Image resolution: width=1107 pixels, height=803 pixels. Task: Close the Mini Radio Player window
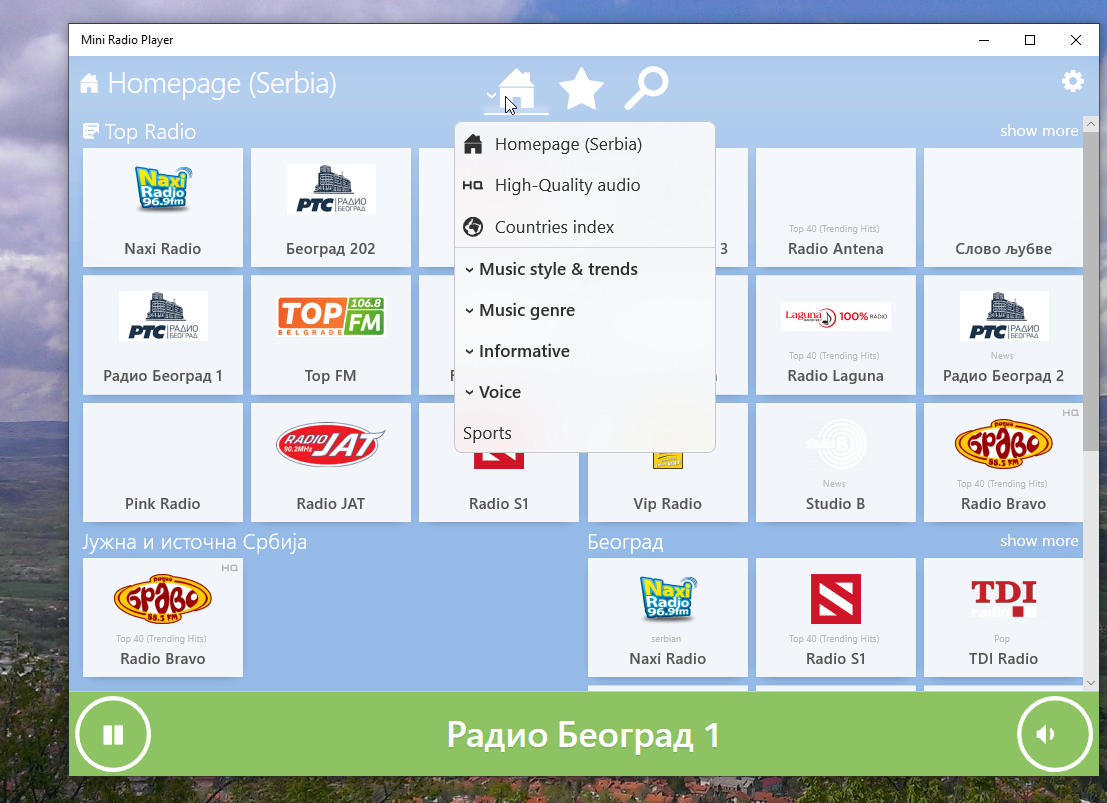coord(1075,40)
